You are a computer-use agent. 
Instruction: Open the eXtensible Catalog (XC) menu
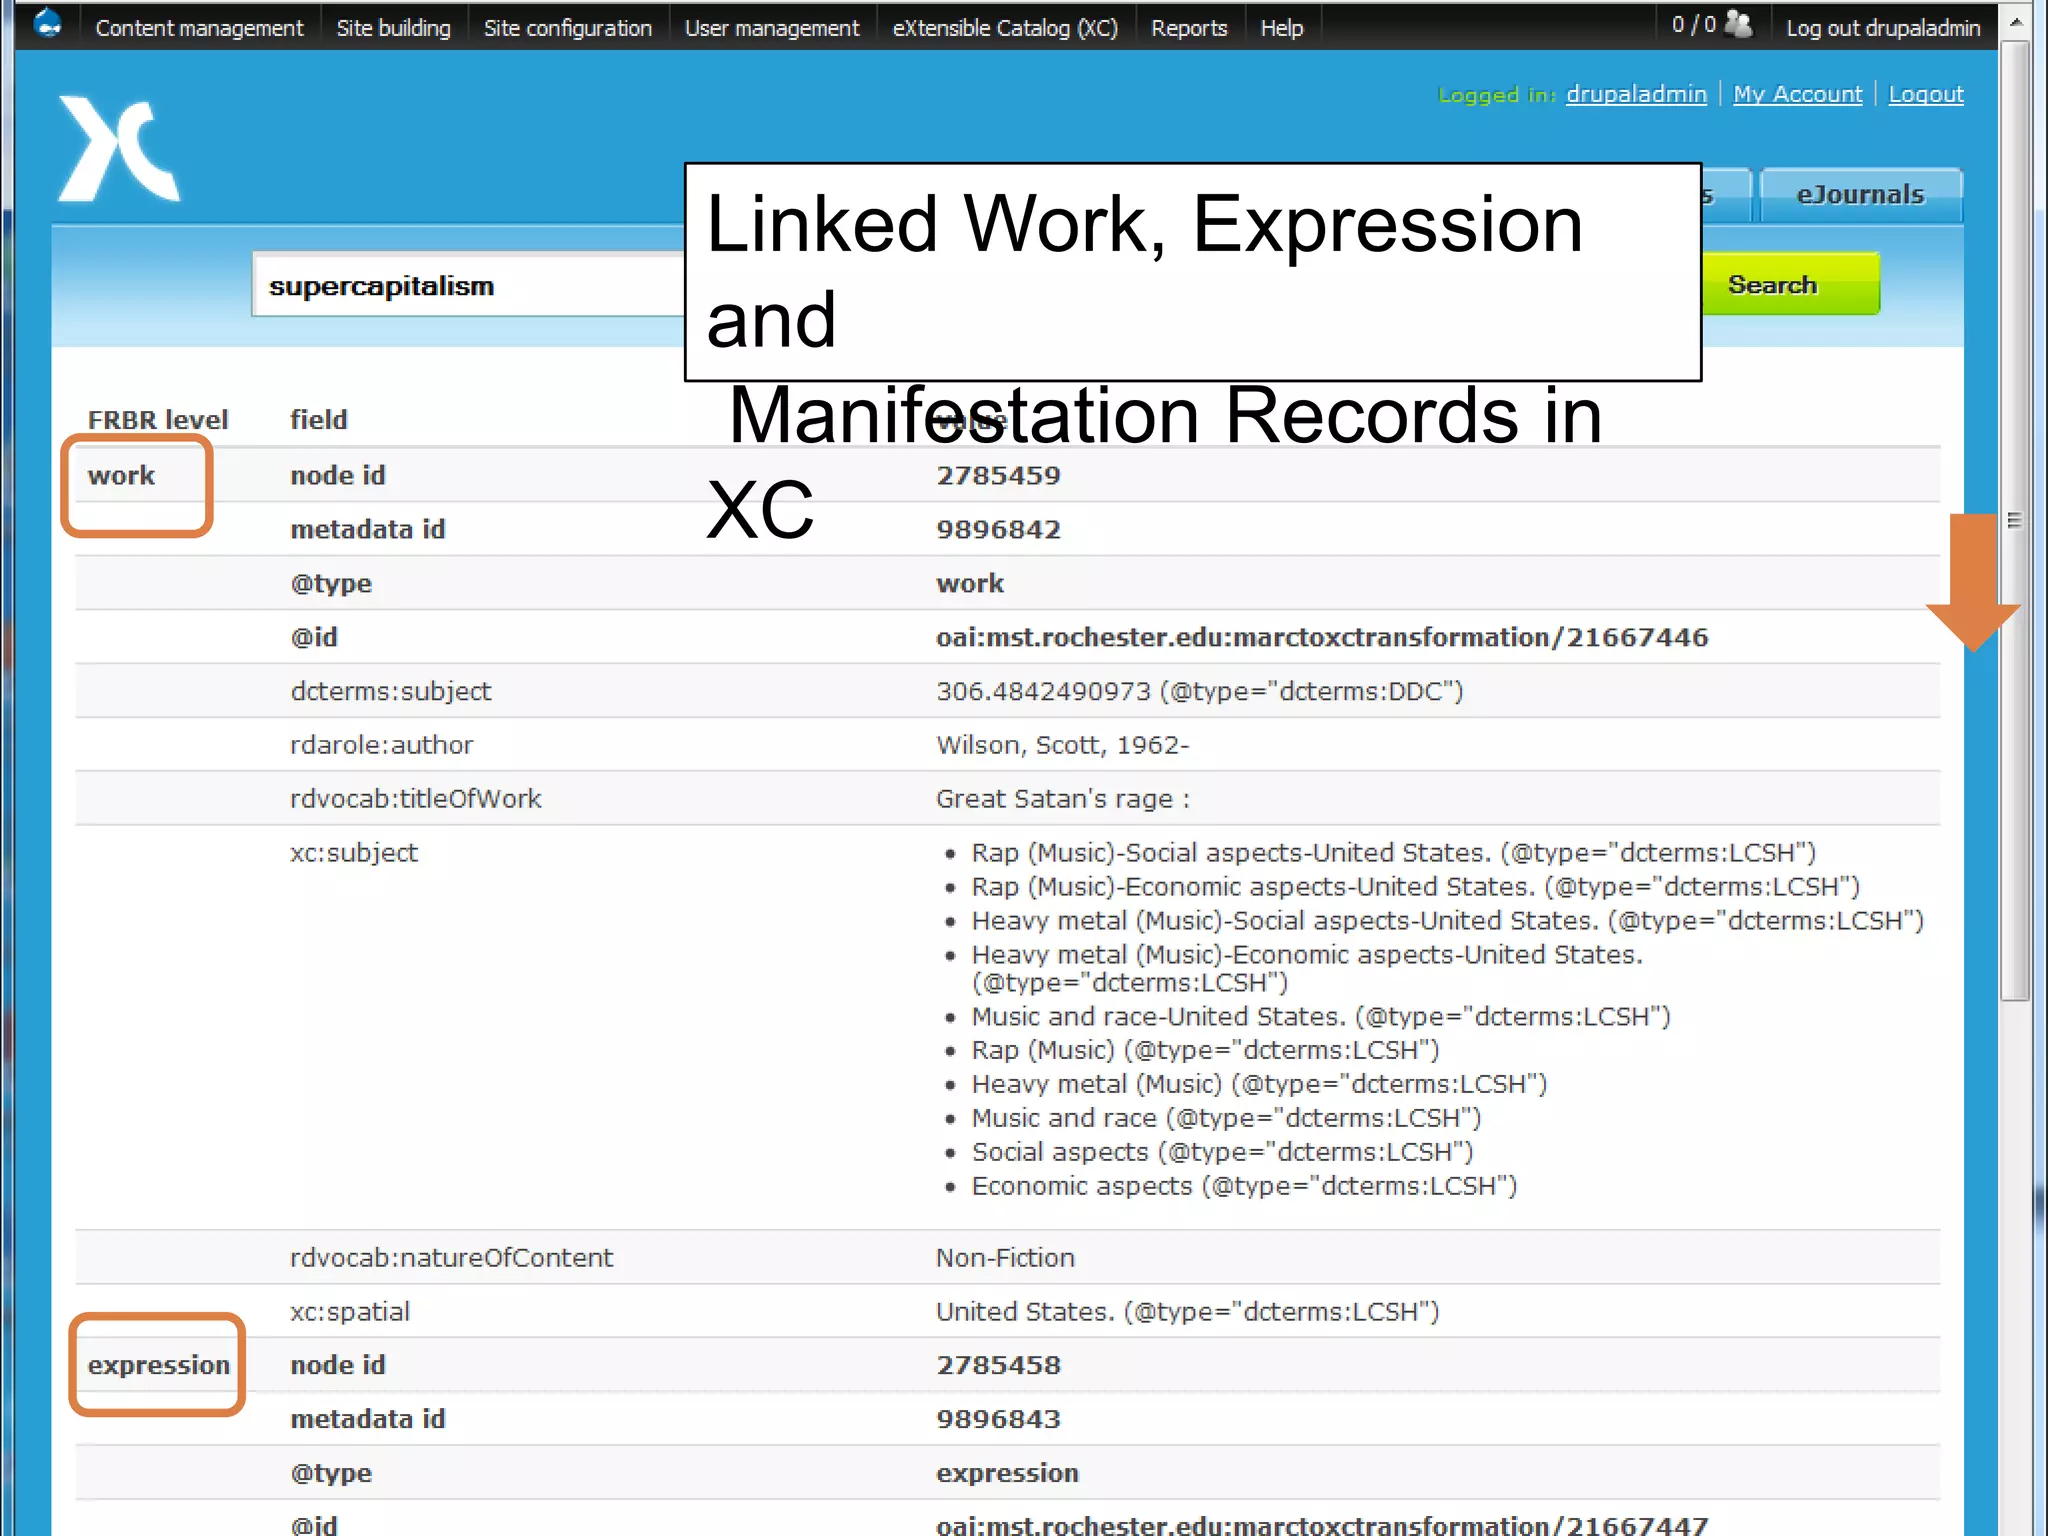tap(1005, 28)
